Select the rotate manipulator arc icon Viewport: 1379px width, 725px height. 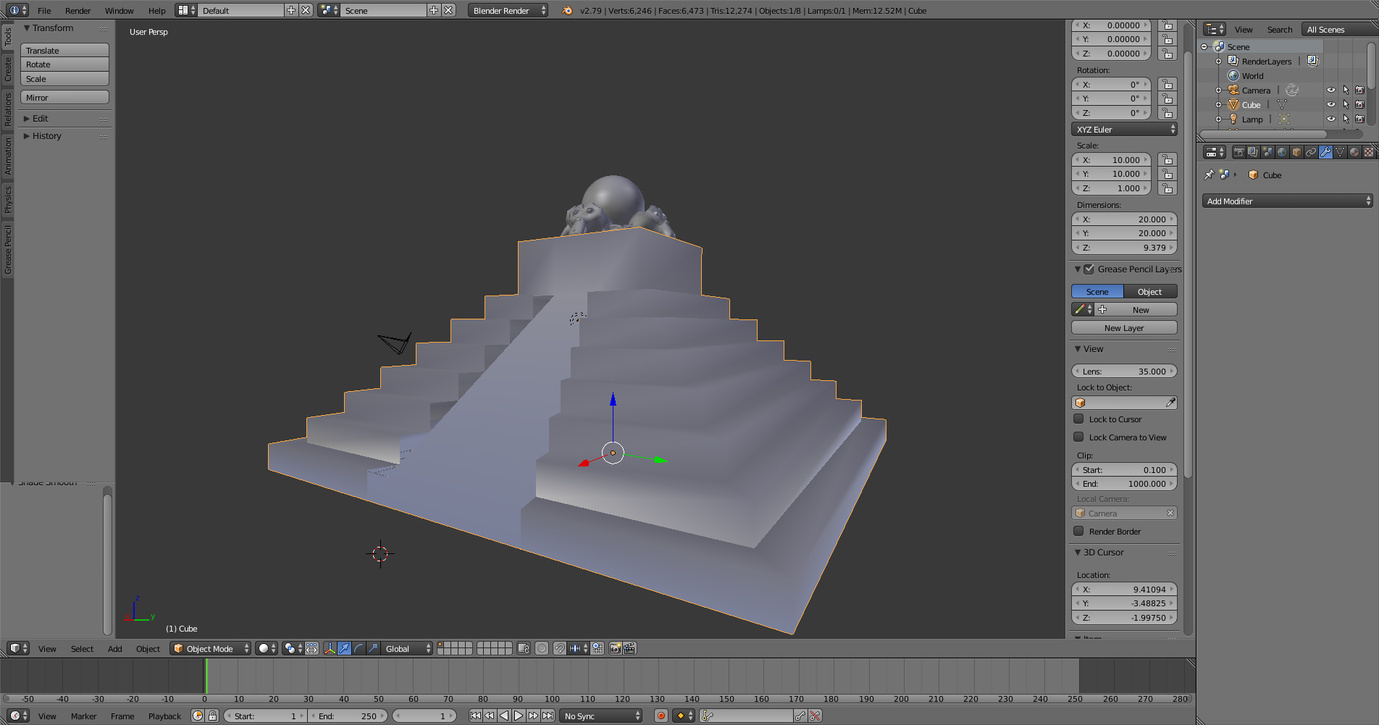pos(358,648)
